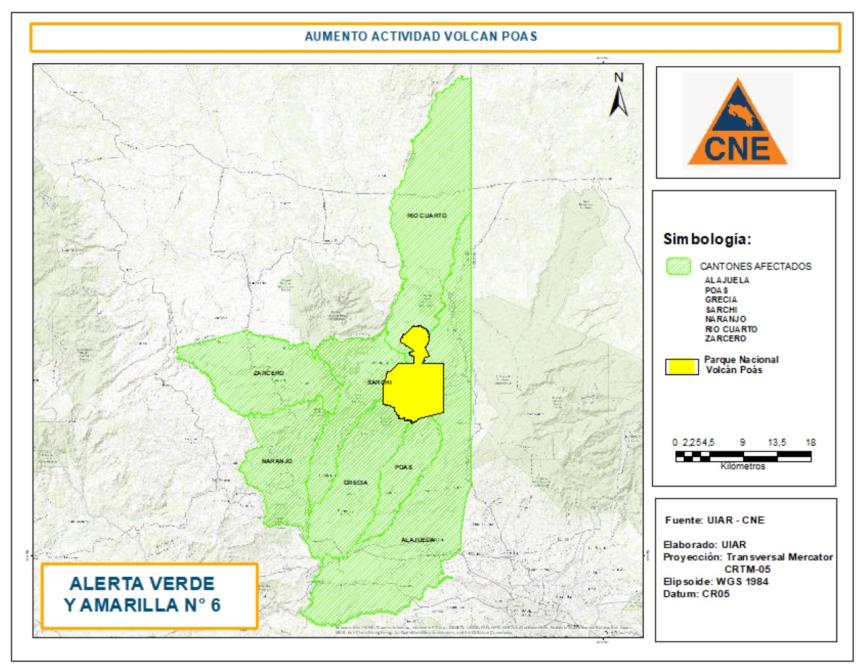Screen dimensions: 865x671
Task: Select the green hatched Cantones Afectados swatch
Action: tap(682, 266)
